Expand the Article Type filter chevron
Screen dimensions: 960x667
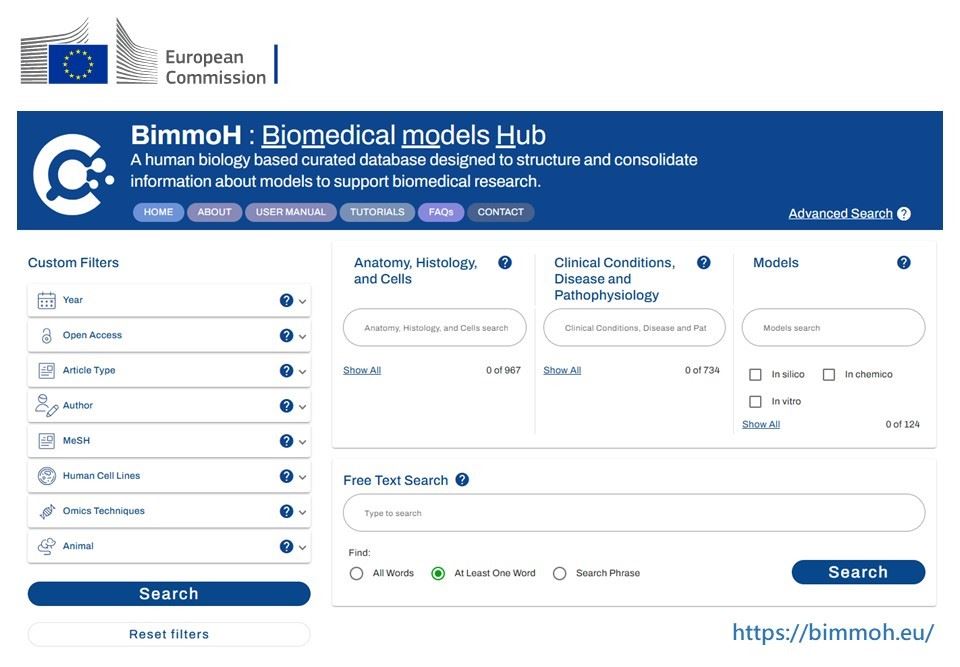302,372
